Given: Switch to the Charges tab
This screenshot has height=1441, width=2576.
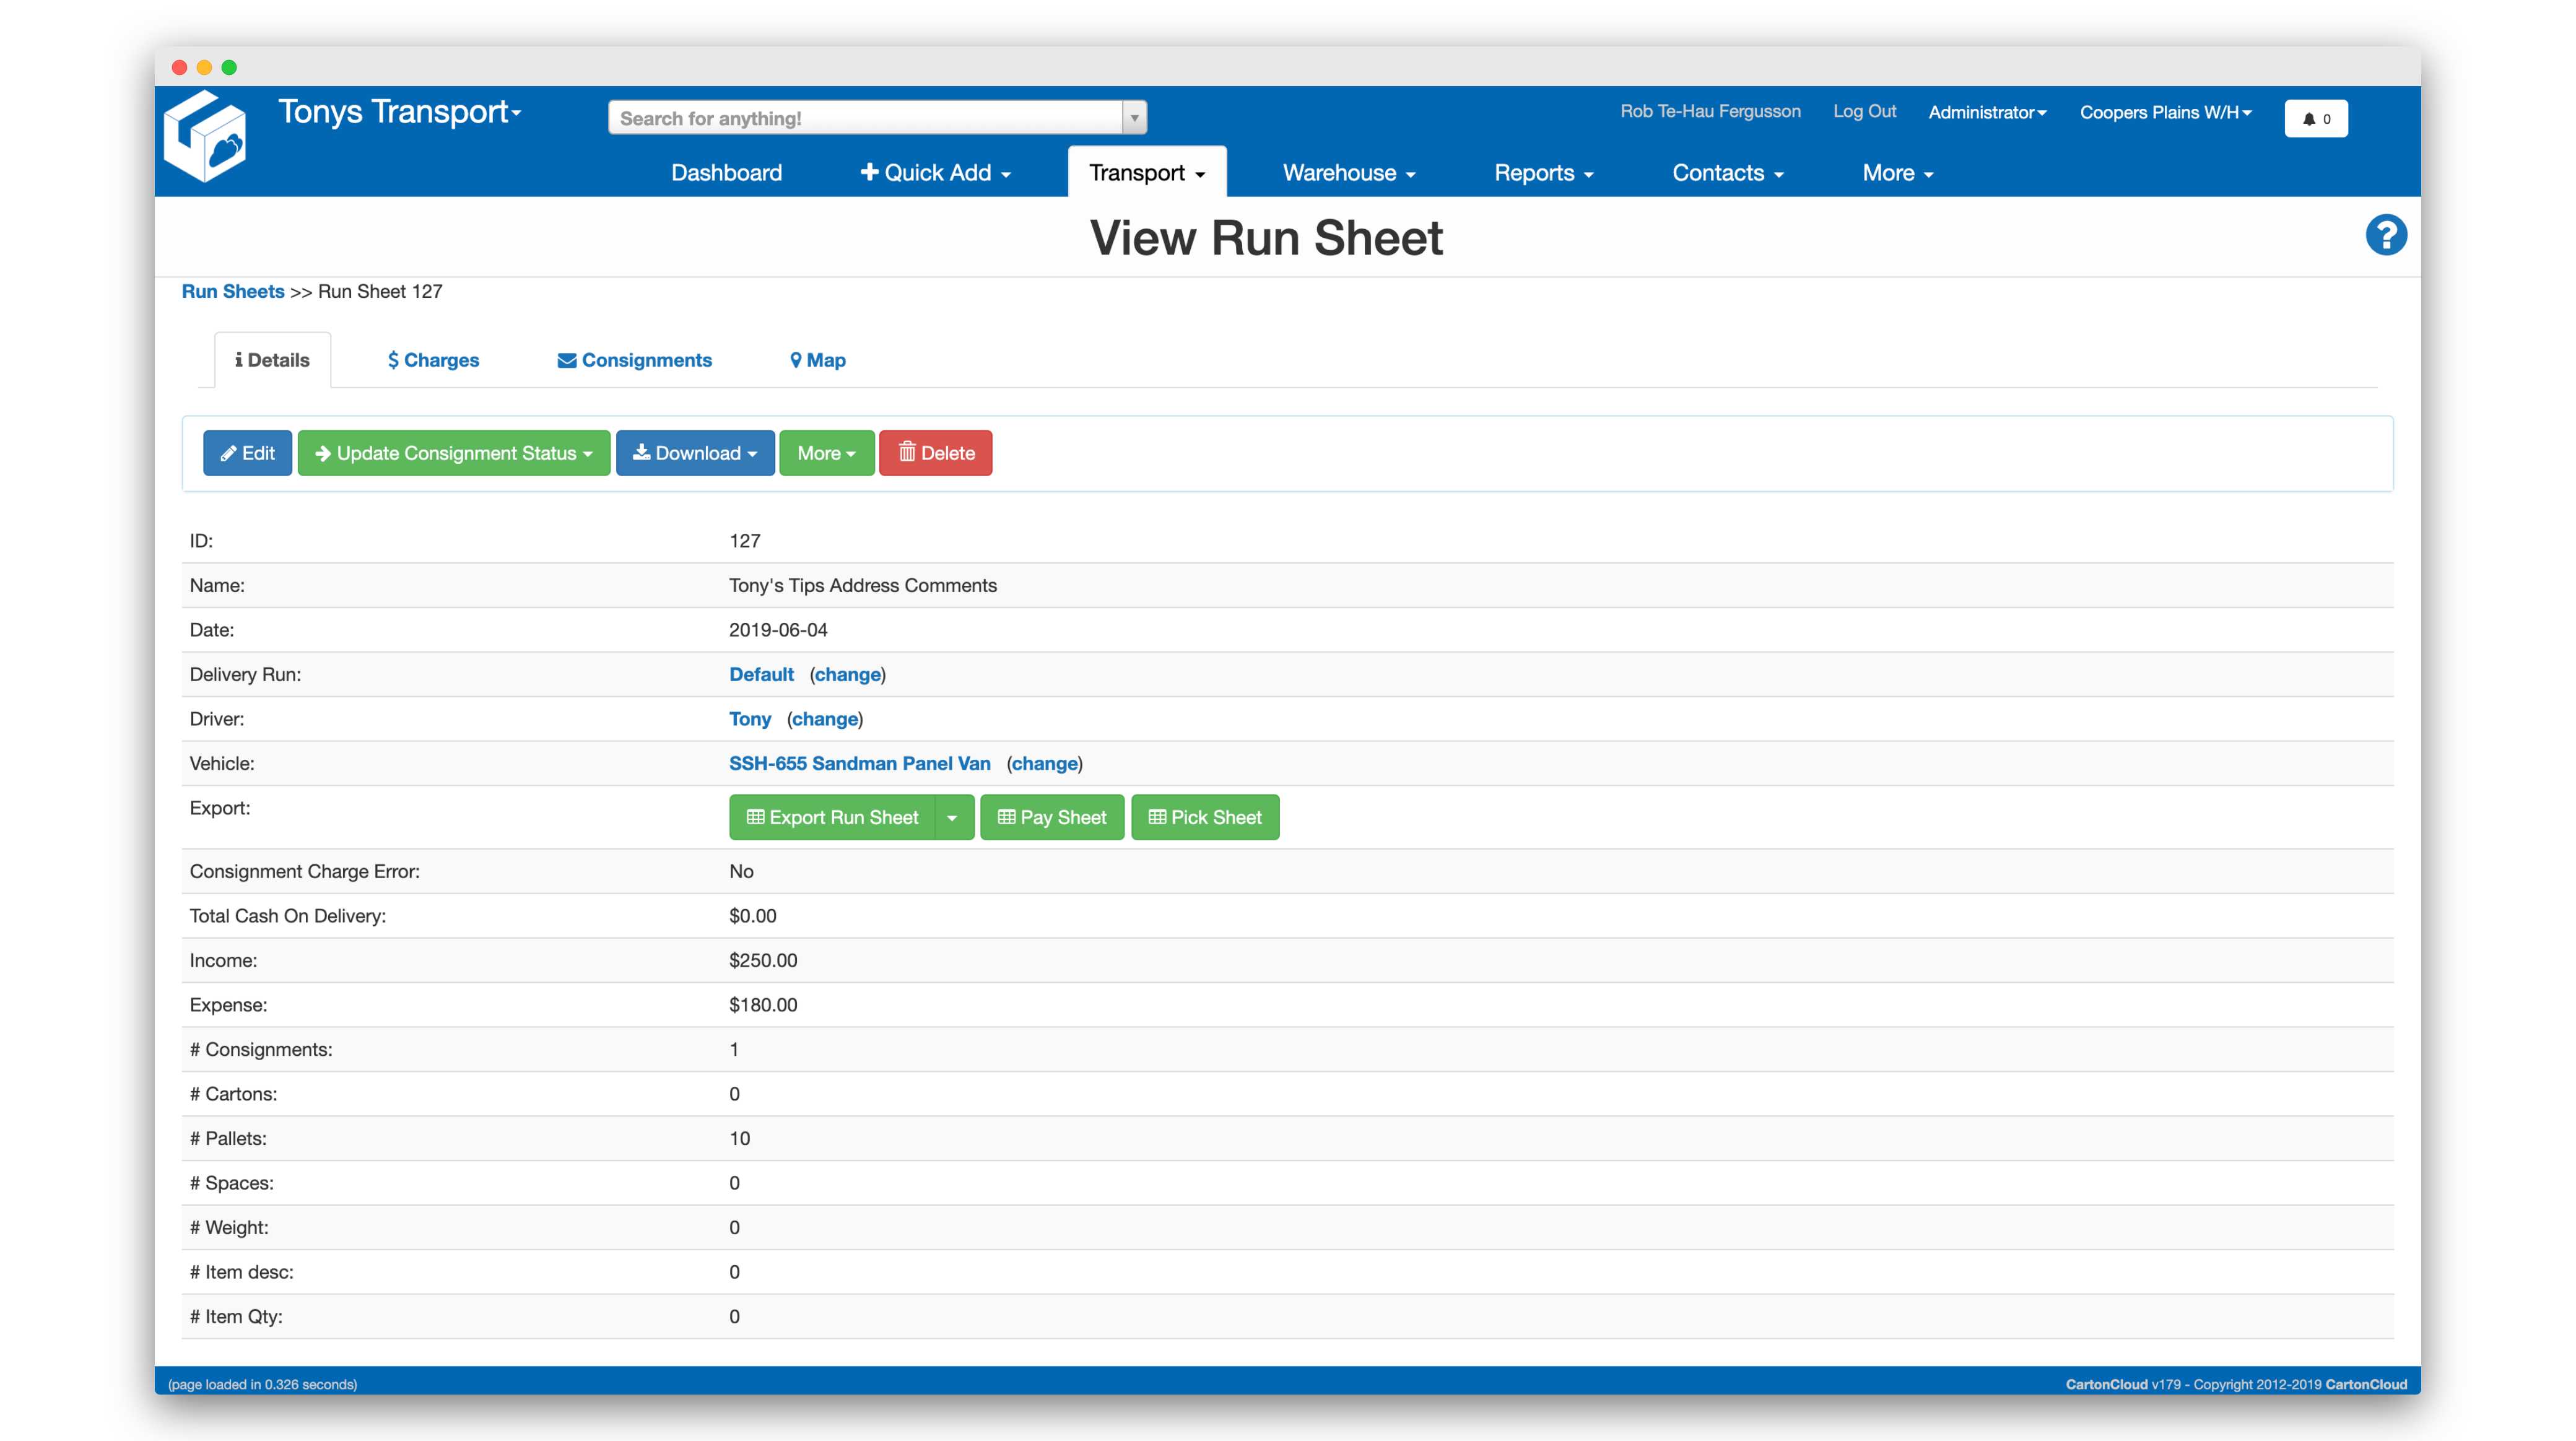Looking at the screenshot, I should 433,360.
